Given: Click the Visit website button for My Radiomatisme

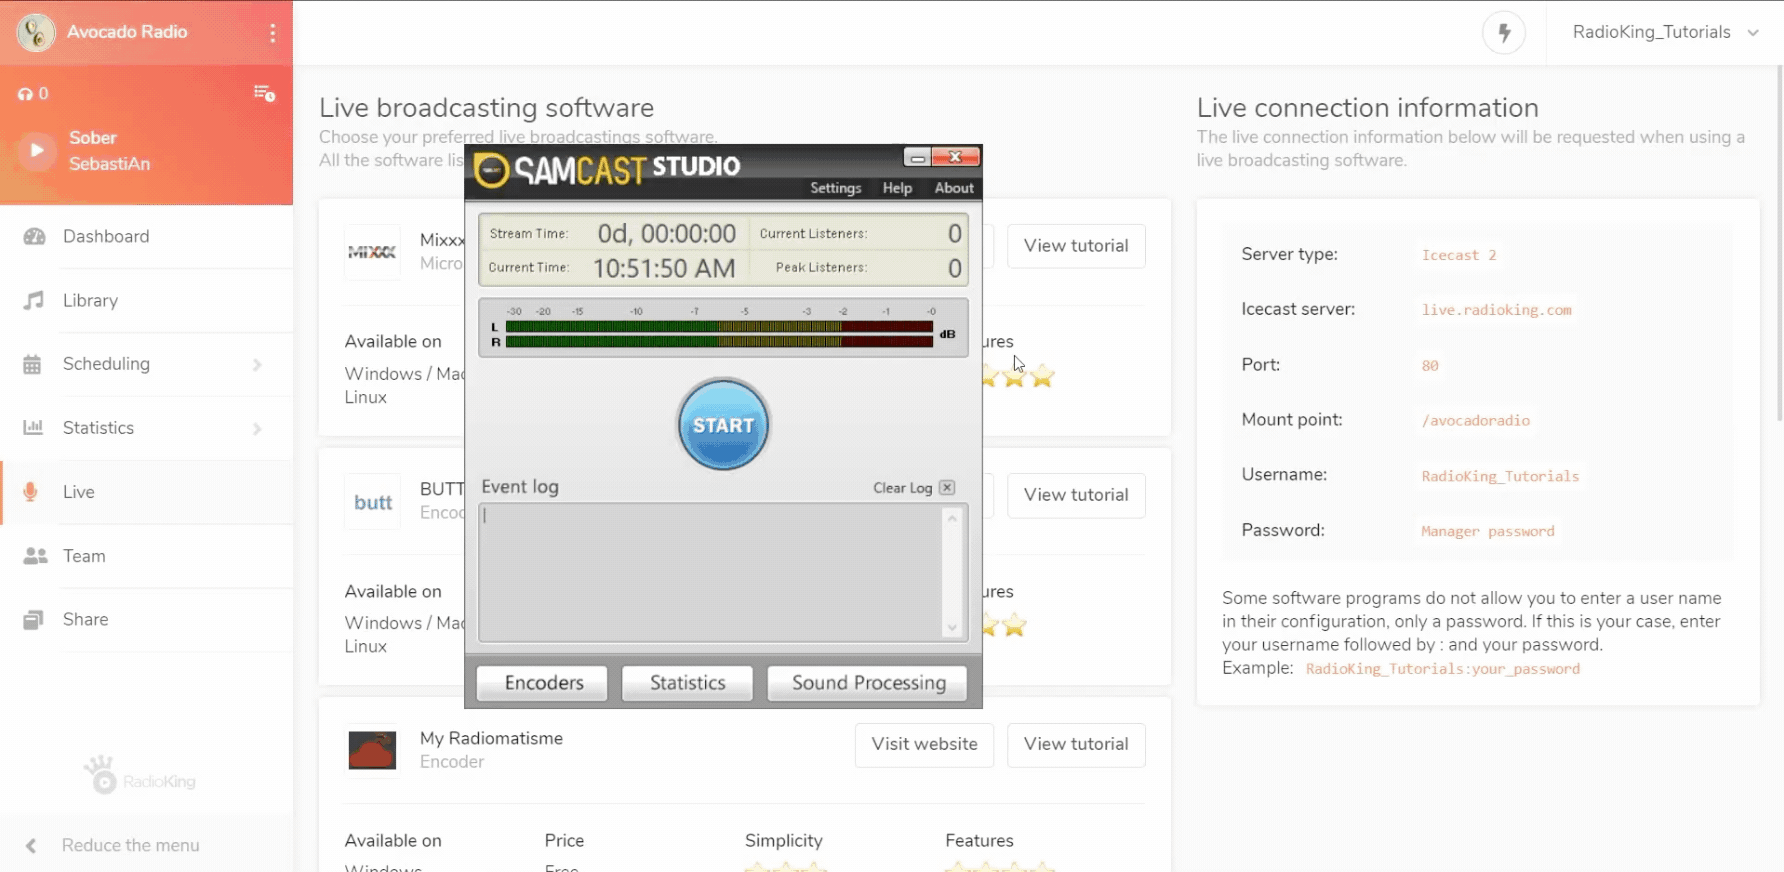Looking at the screenshot, I should coord(924,745).
